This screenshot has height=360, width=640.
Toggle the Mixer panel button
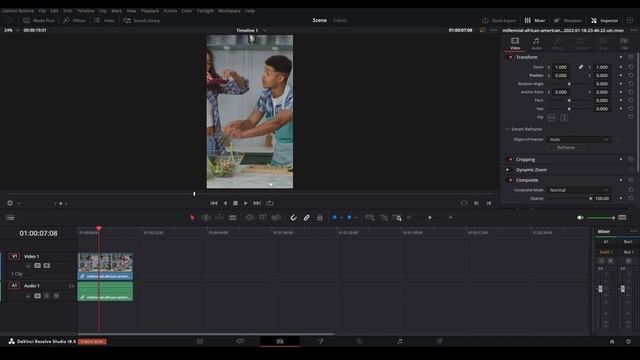tap(535, 20)
